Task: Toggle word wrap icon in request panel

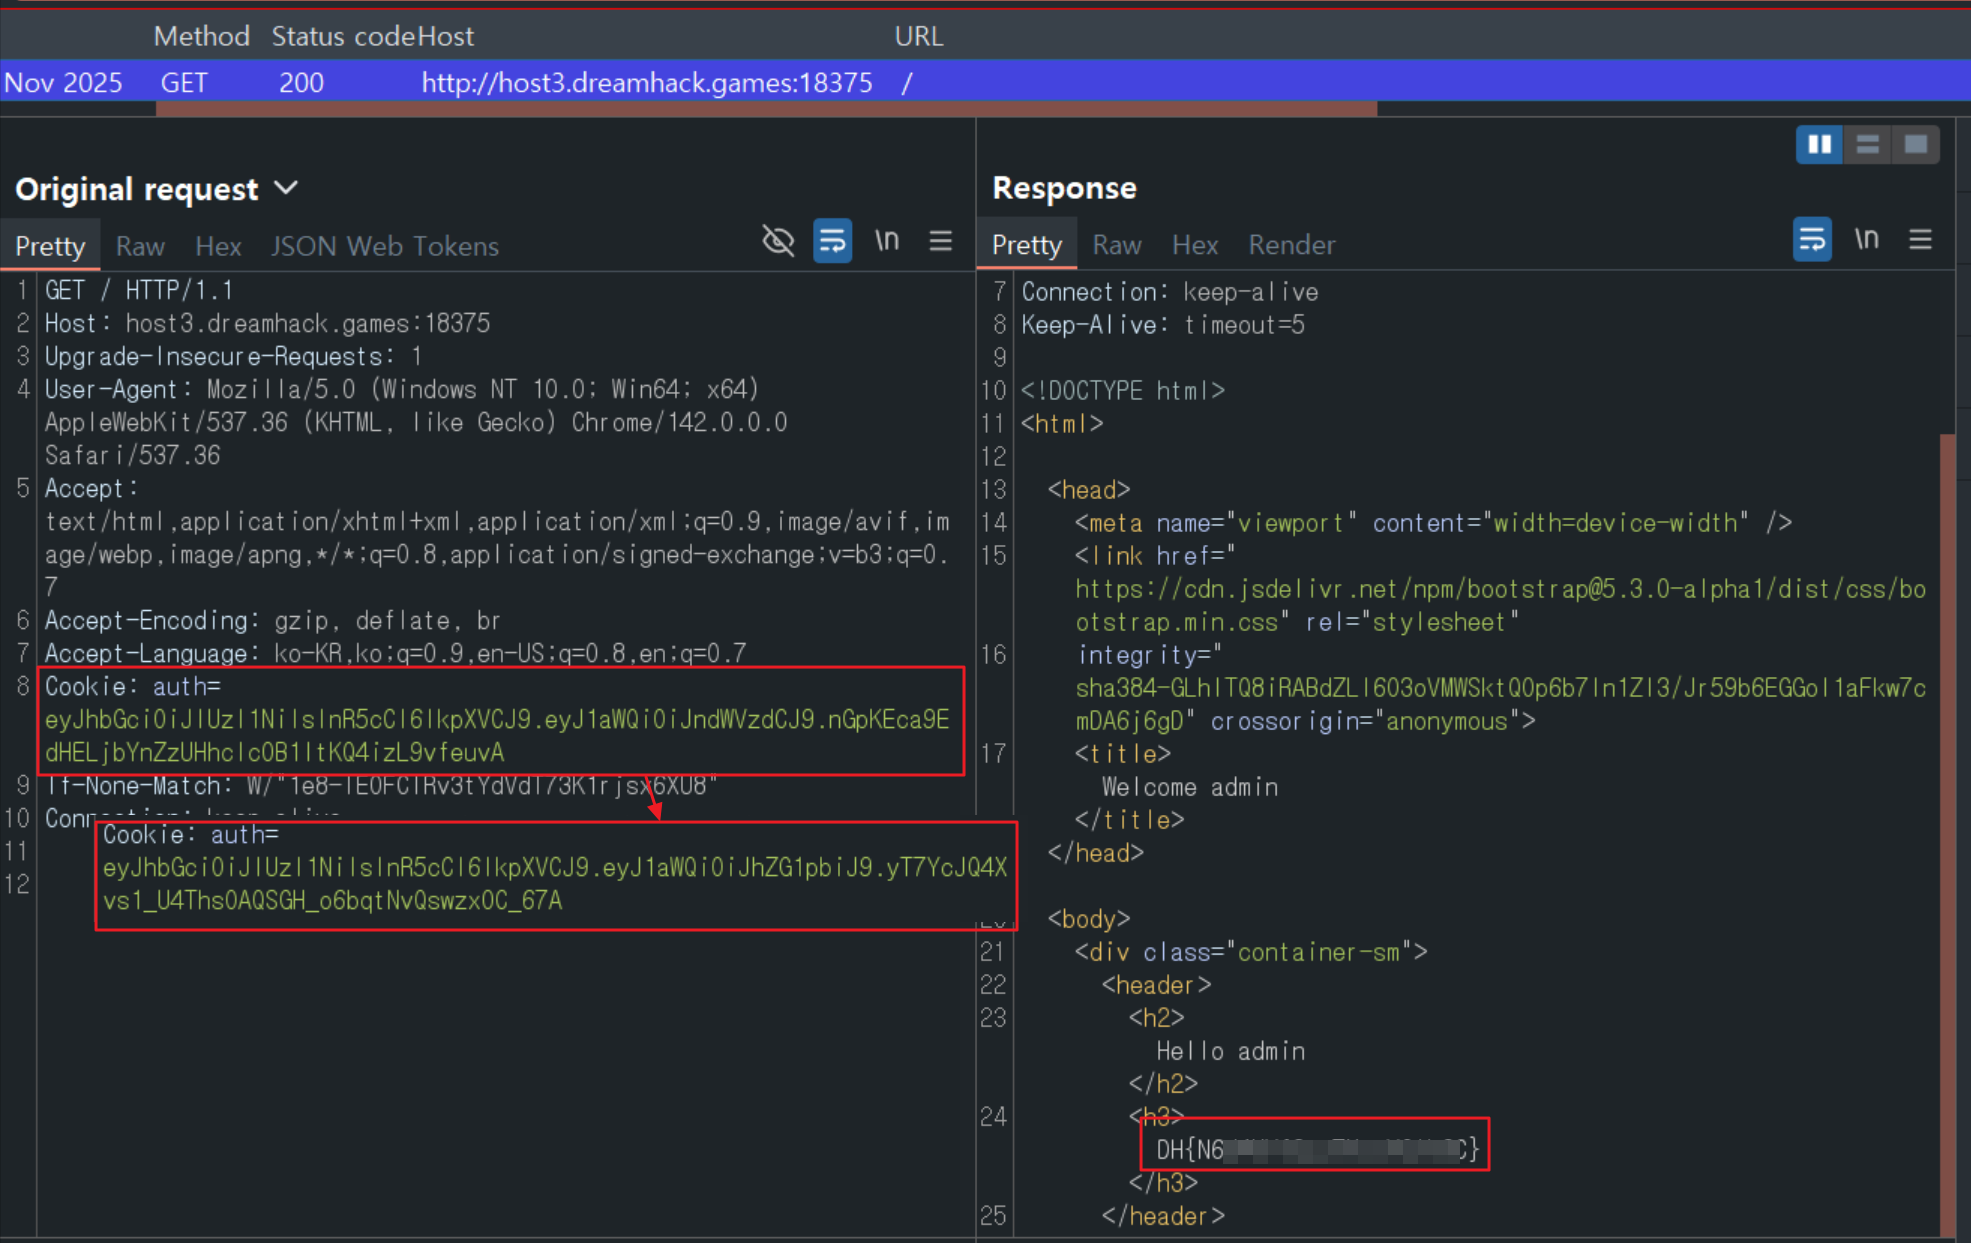Action: point(831,241)
